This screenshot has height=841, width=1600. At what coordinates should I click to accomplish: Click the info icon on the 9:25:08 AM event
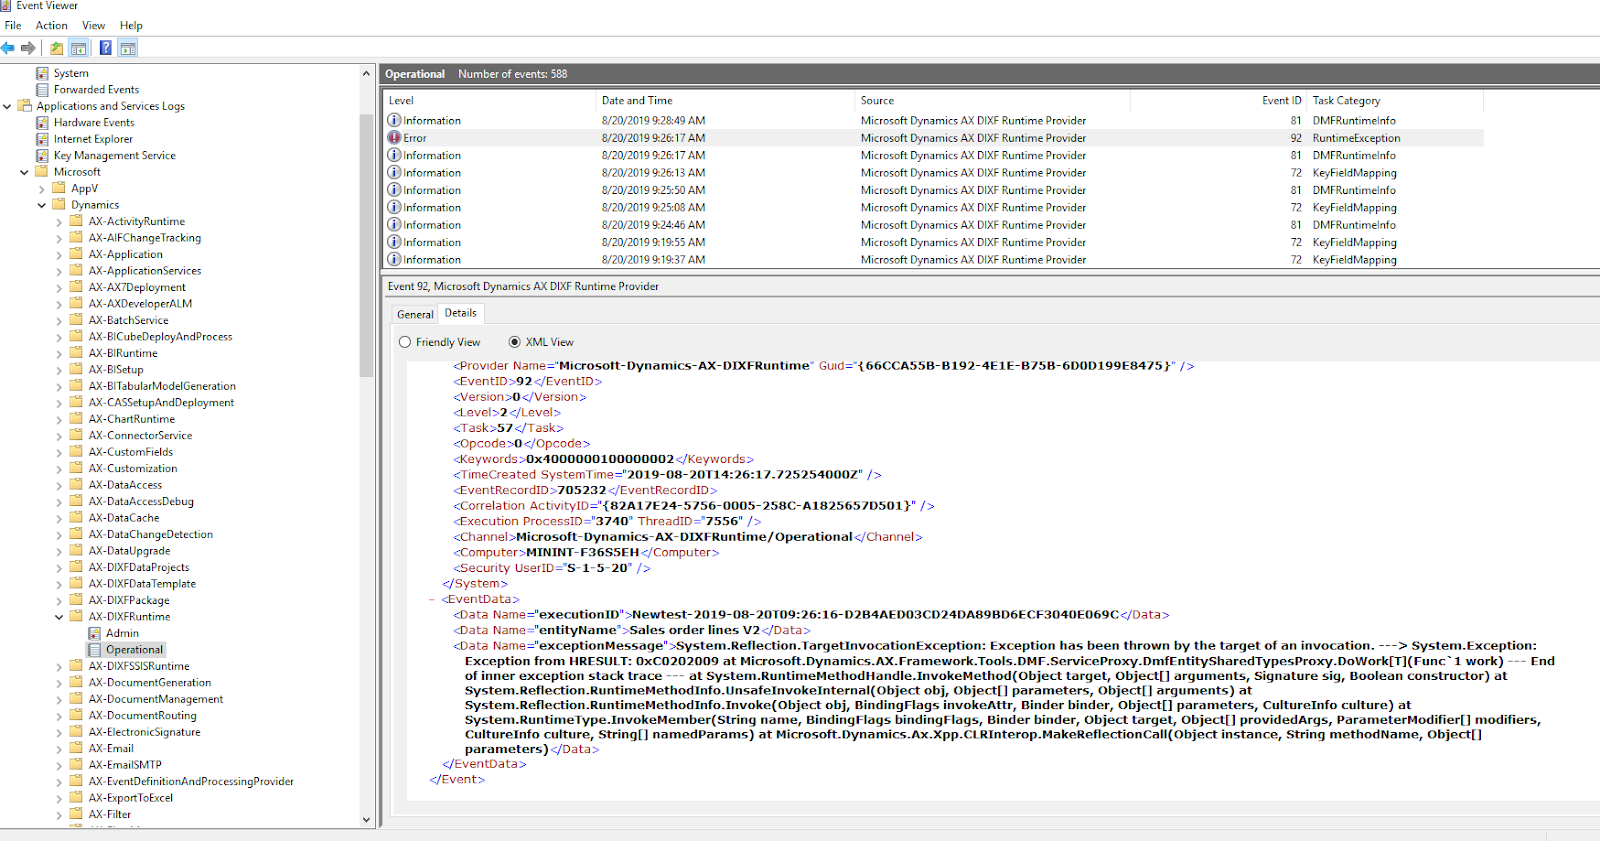(394, 208)
